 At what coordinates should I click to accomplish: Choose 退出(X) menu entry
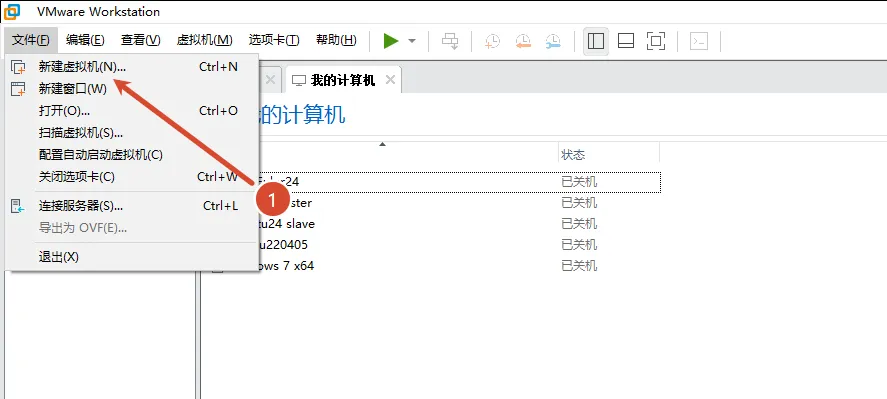[x=132, y=257]
